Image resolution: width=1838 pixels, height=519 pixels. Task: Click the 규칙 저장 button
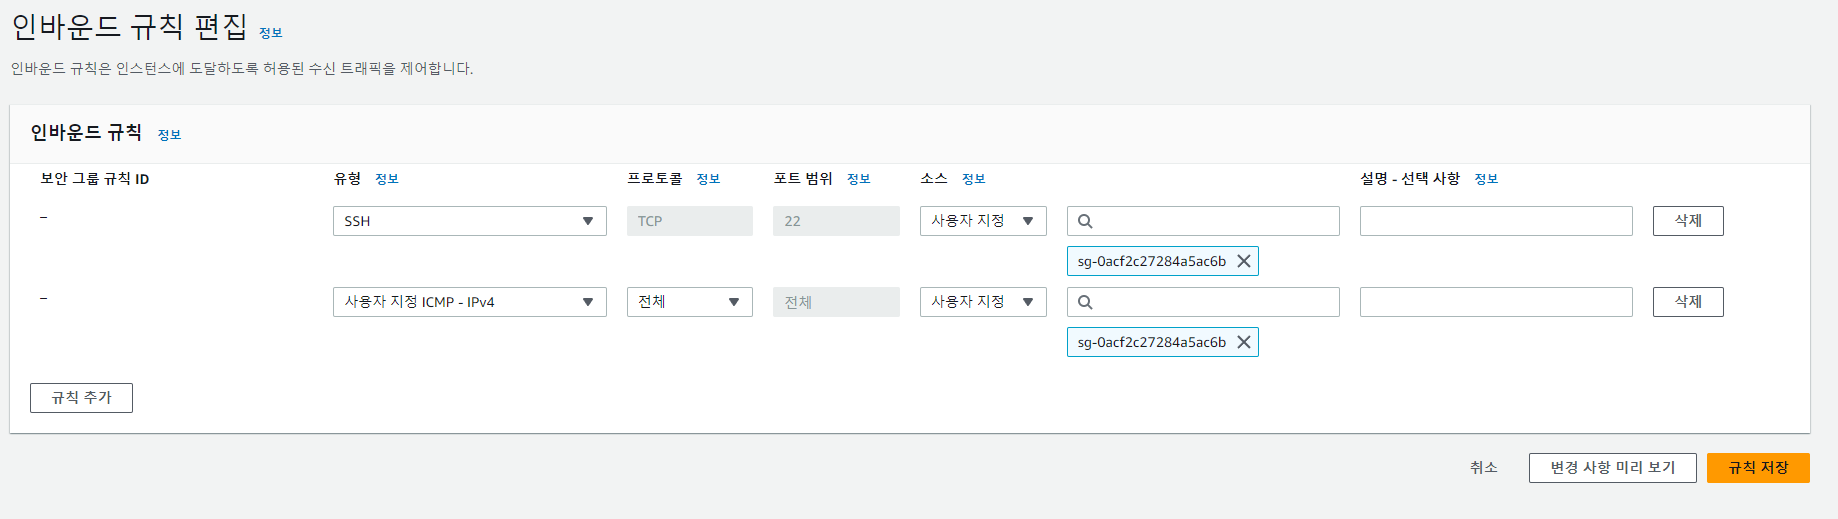click(x=1758, y=468)
